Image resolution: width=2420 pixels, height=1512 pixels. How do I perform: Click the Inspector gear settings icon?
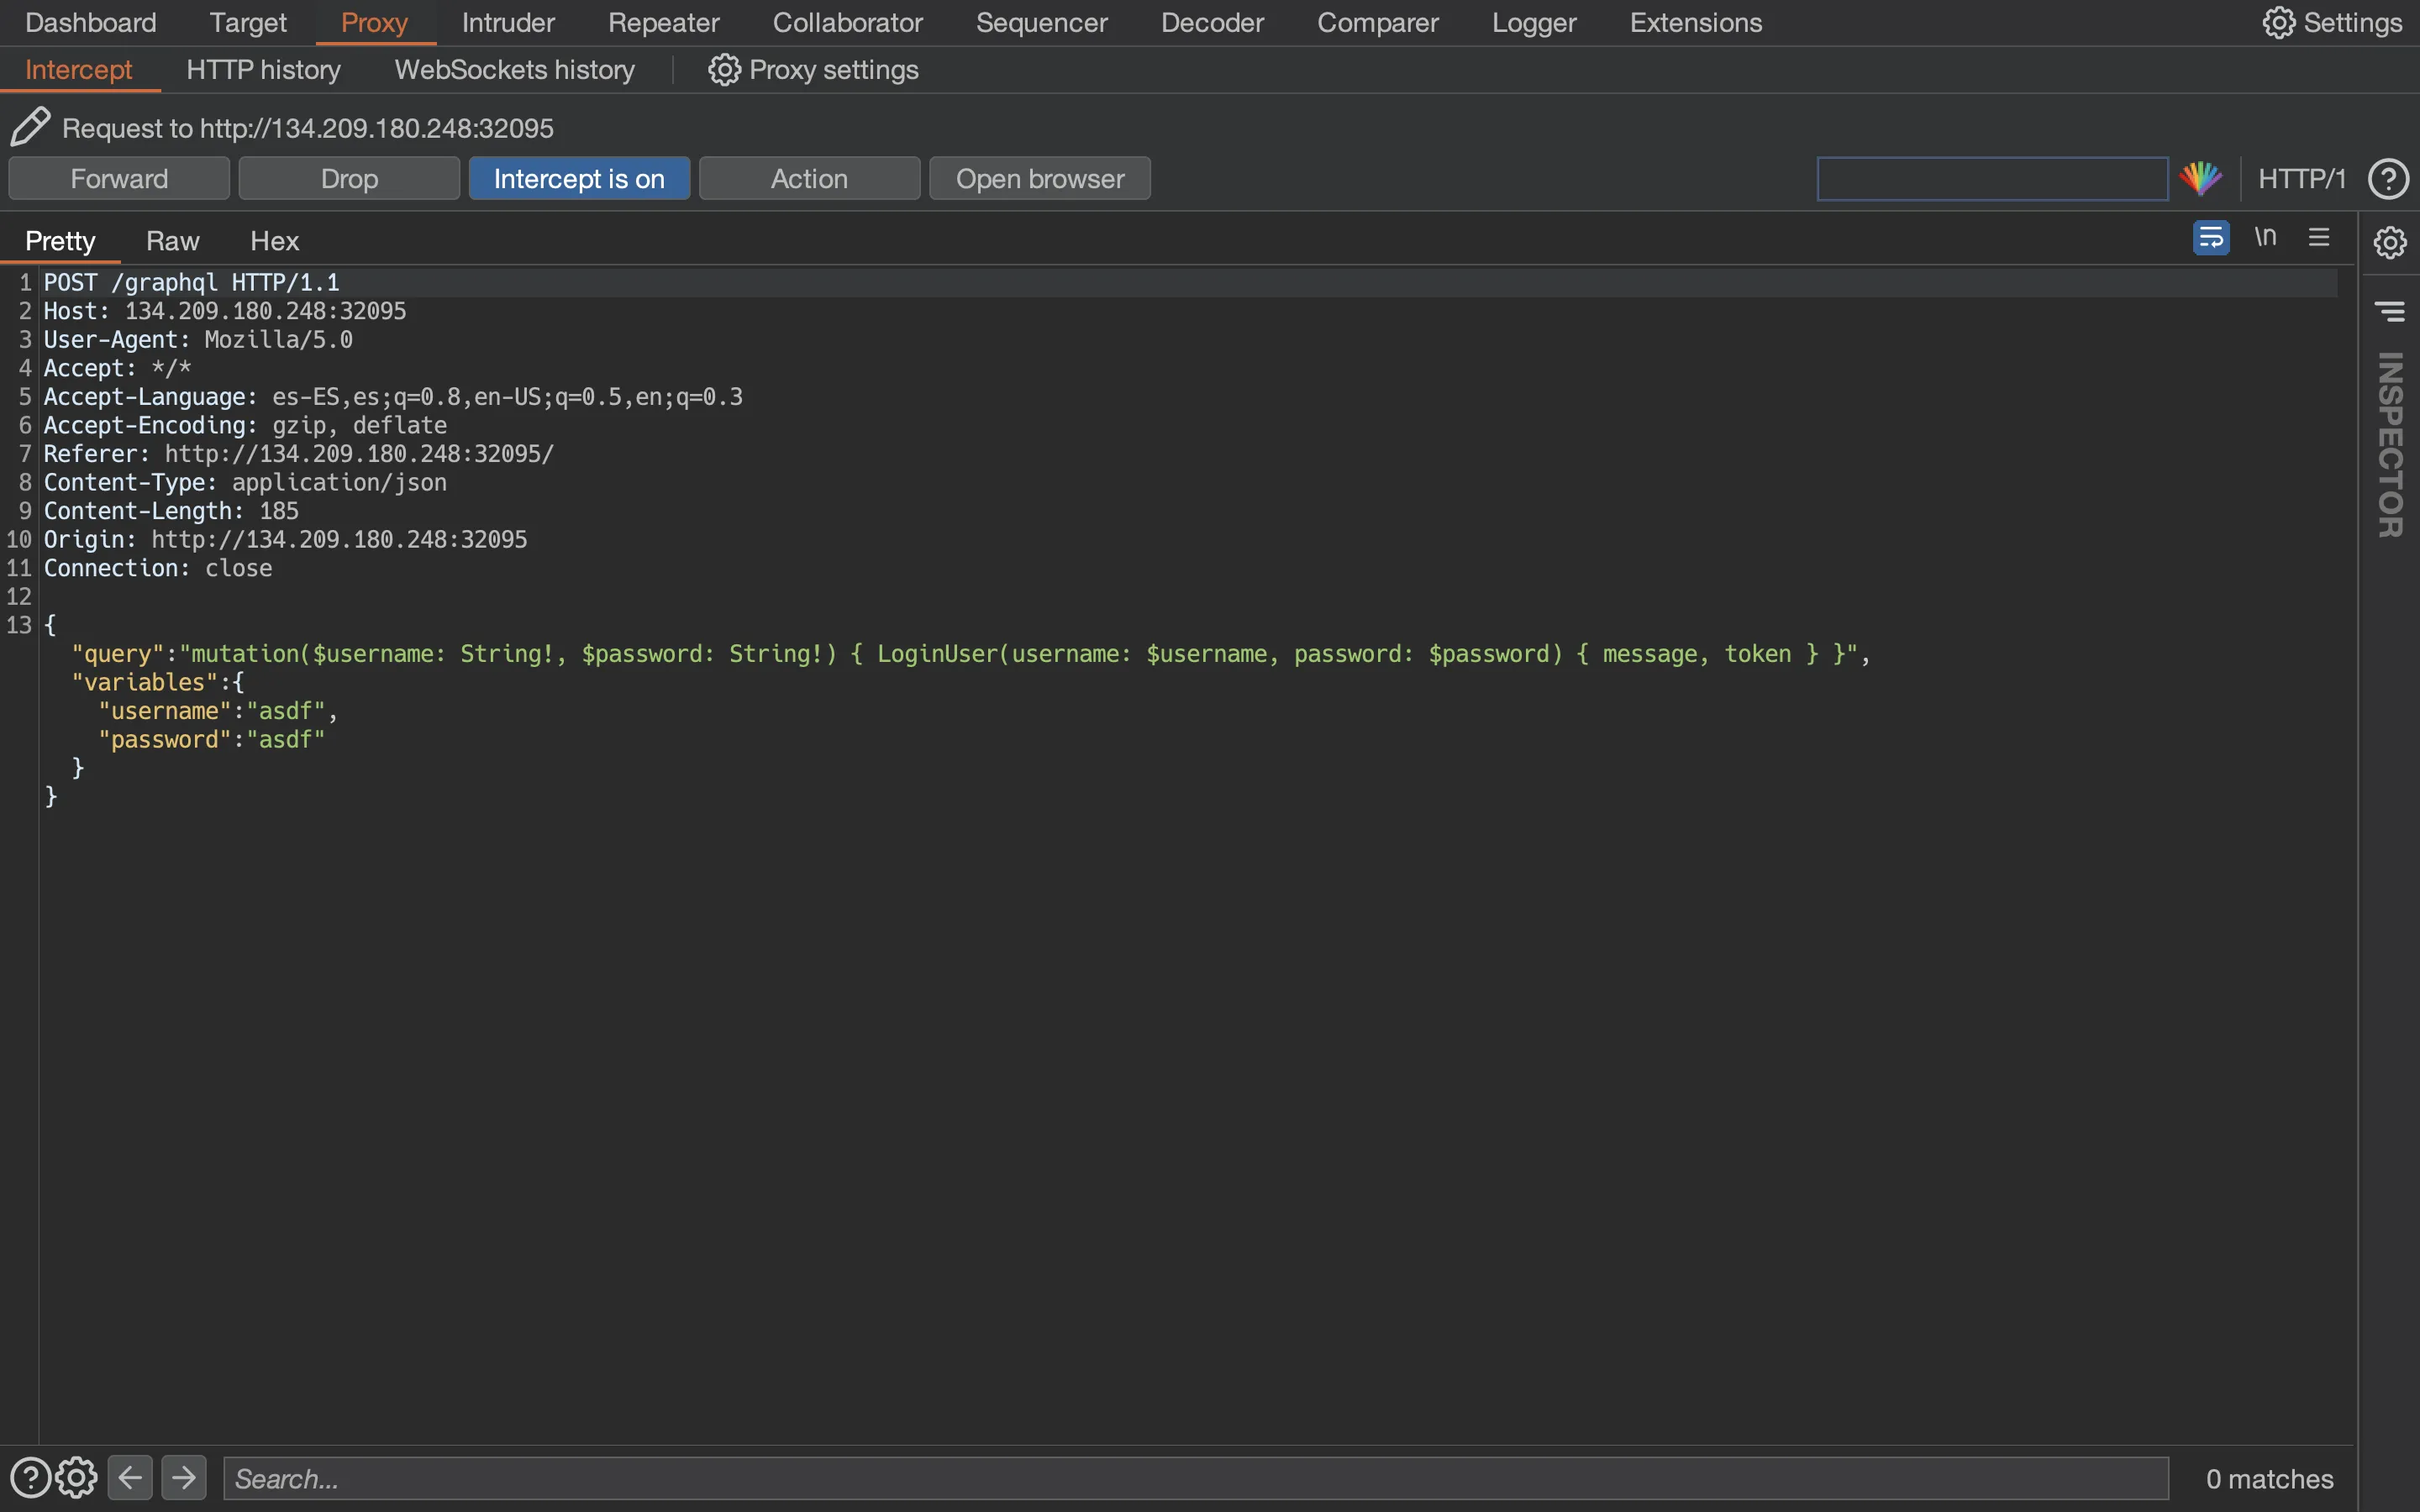(x=2390, y=242)
